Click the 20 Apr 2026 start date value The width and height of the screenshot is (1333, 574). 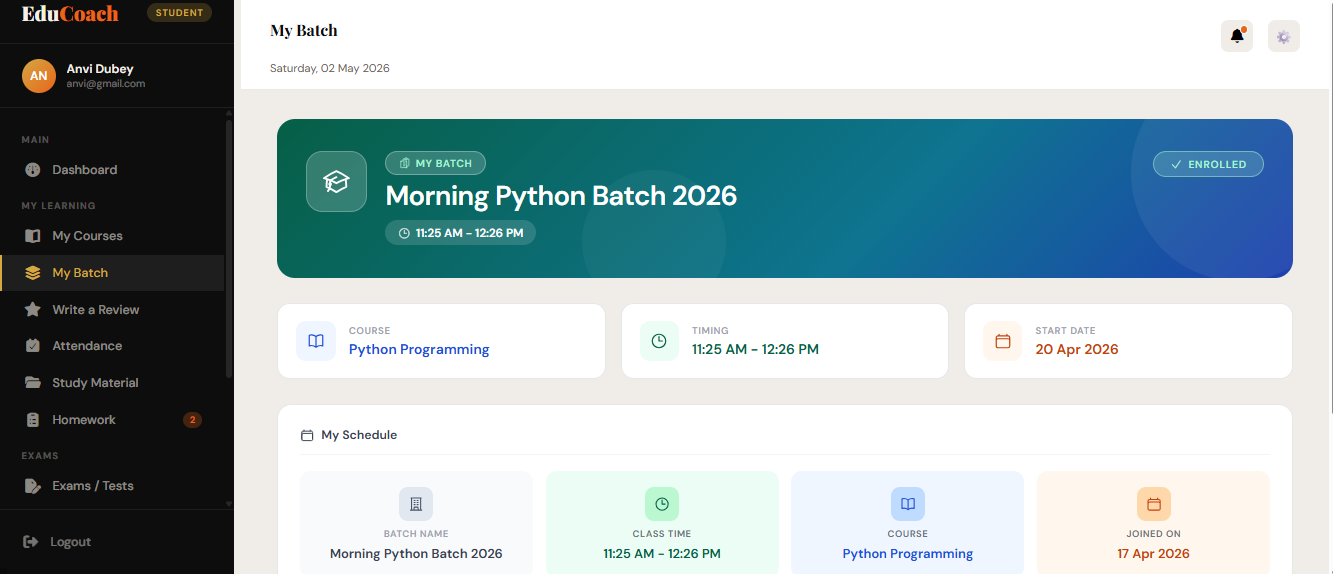click(1077, 350)
